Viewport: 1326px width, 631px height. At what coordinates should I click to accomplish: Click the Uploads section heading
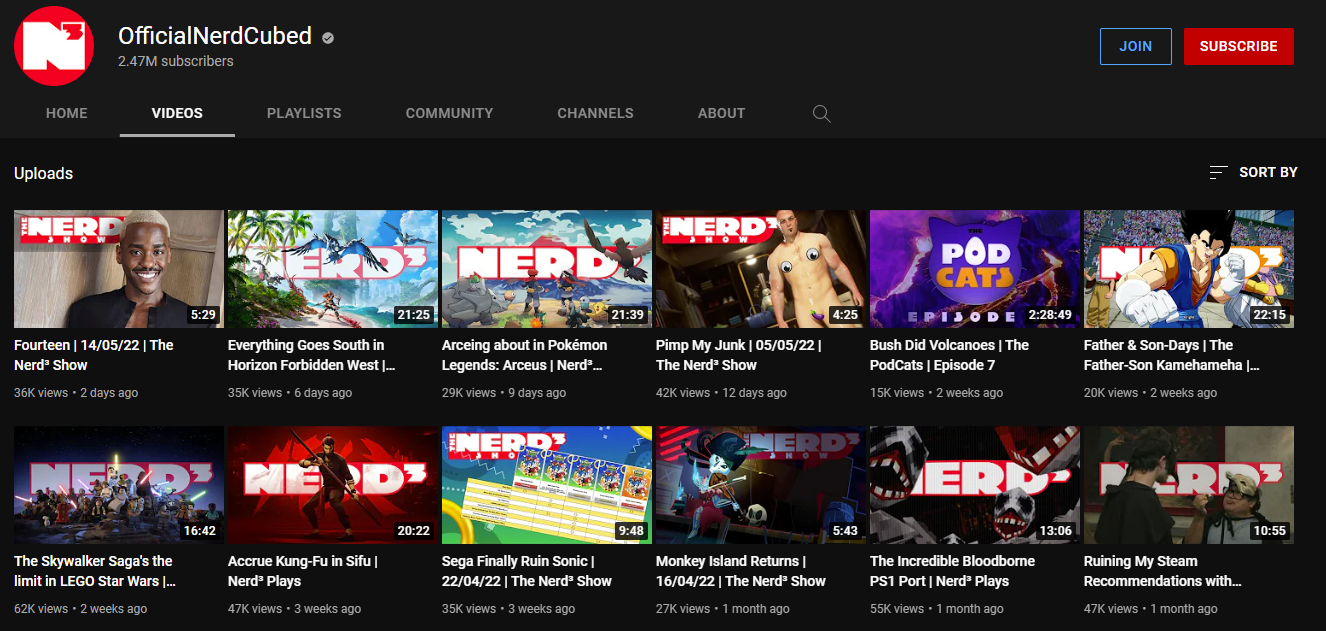44,173
